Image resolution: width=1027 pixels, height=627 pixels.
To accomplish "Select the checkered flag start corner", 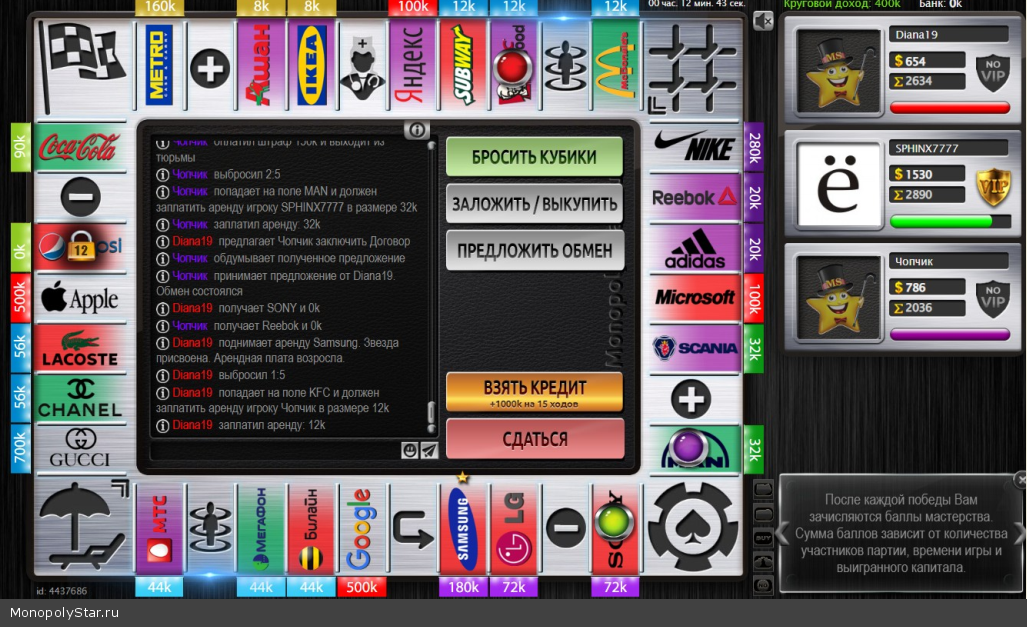I will [83, 66].
